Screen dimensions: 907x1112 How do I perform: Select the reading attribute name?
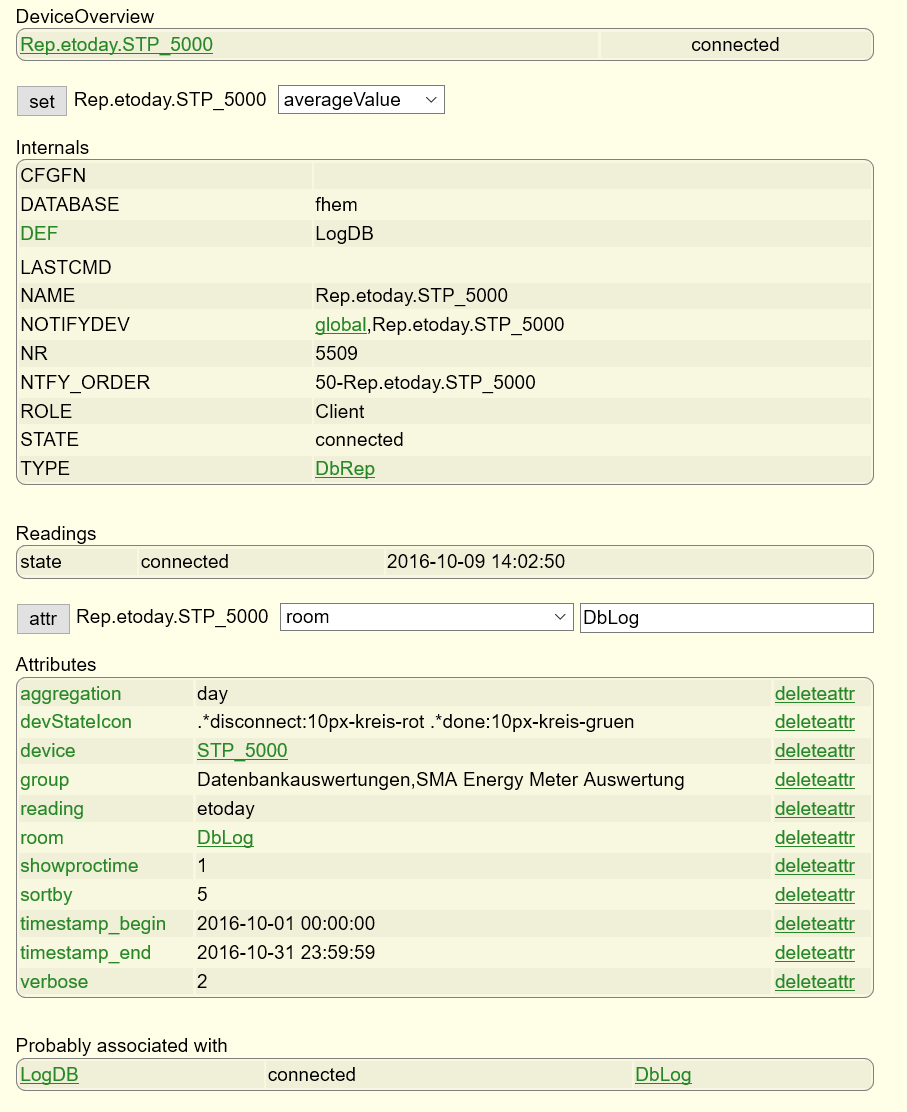pyautogui.click(x=52, y=809)
